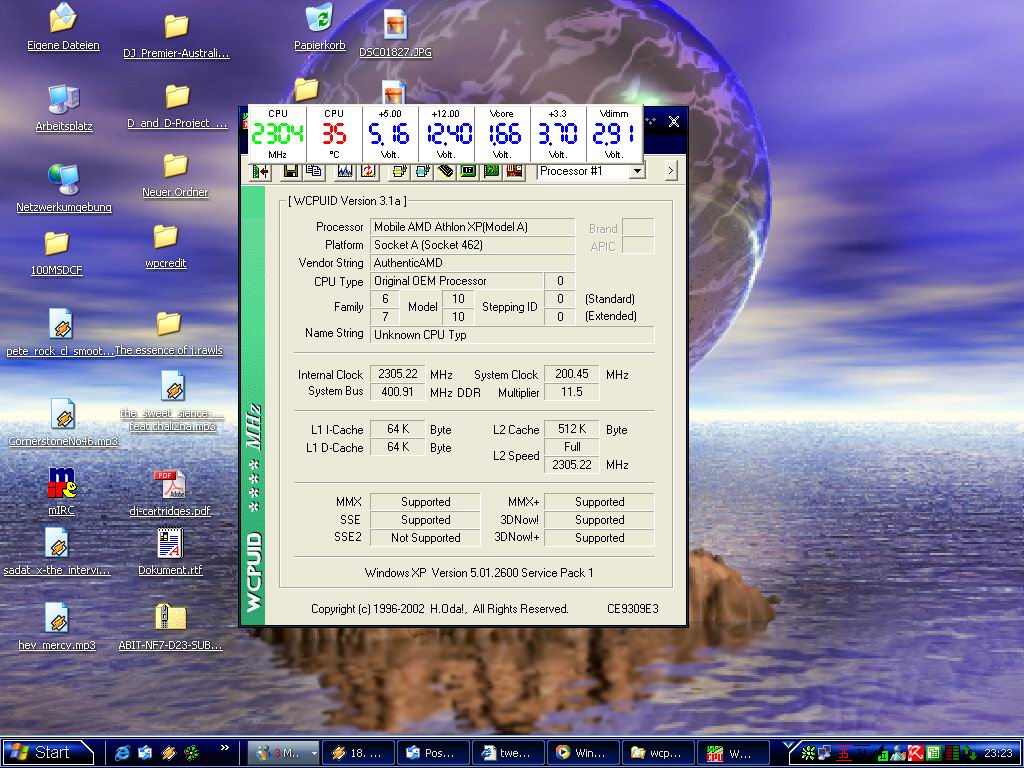
Task: Open the Processor #1 dropdown
Action: [x=637, y=171]
